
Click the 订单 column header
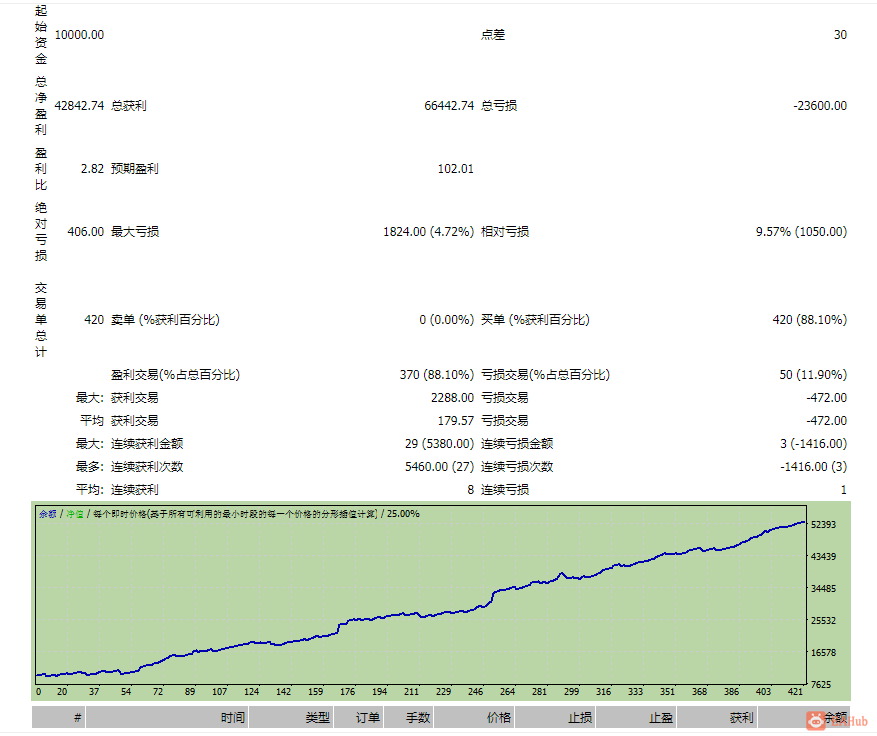(360, 718)
